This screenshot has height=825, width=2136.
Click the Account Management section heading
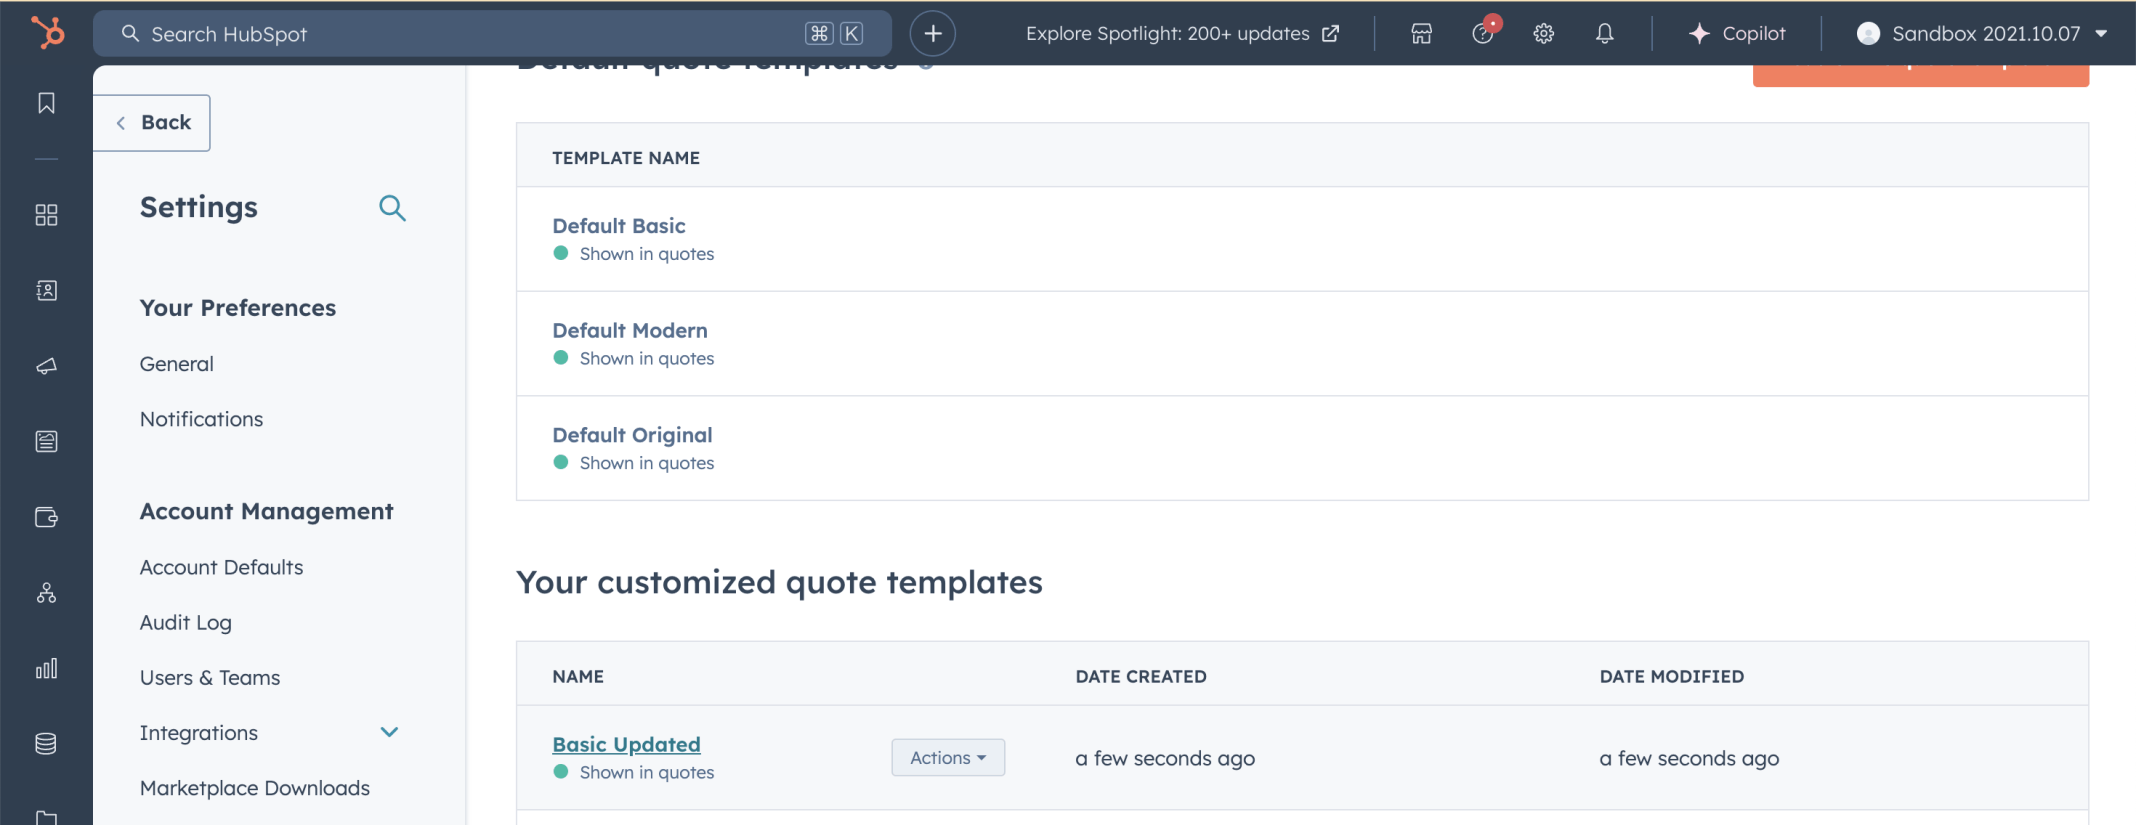(267, 511)
